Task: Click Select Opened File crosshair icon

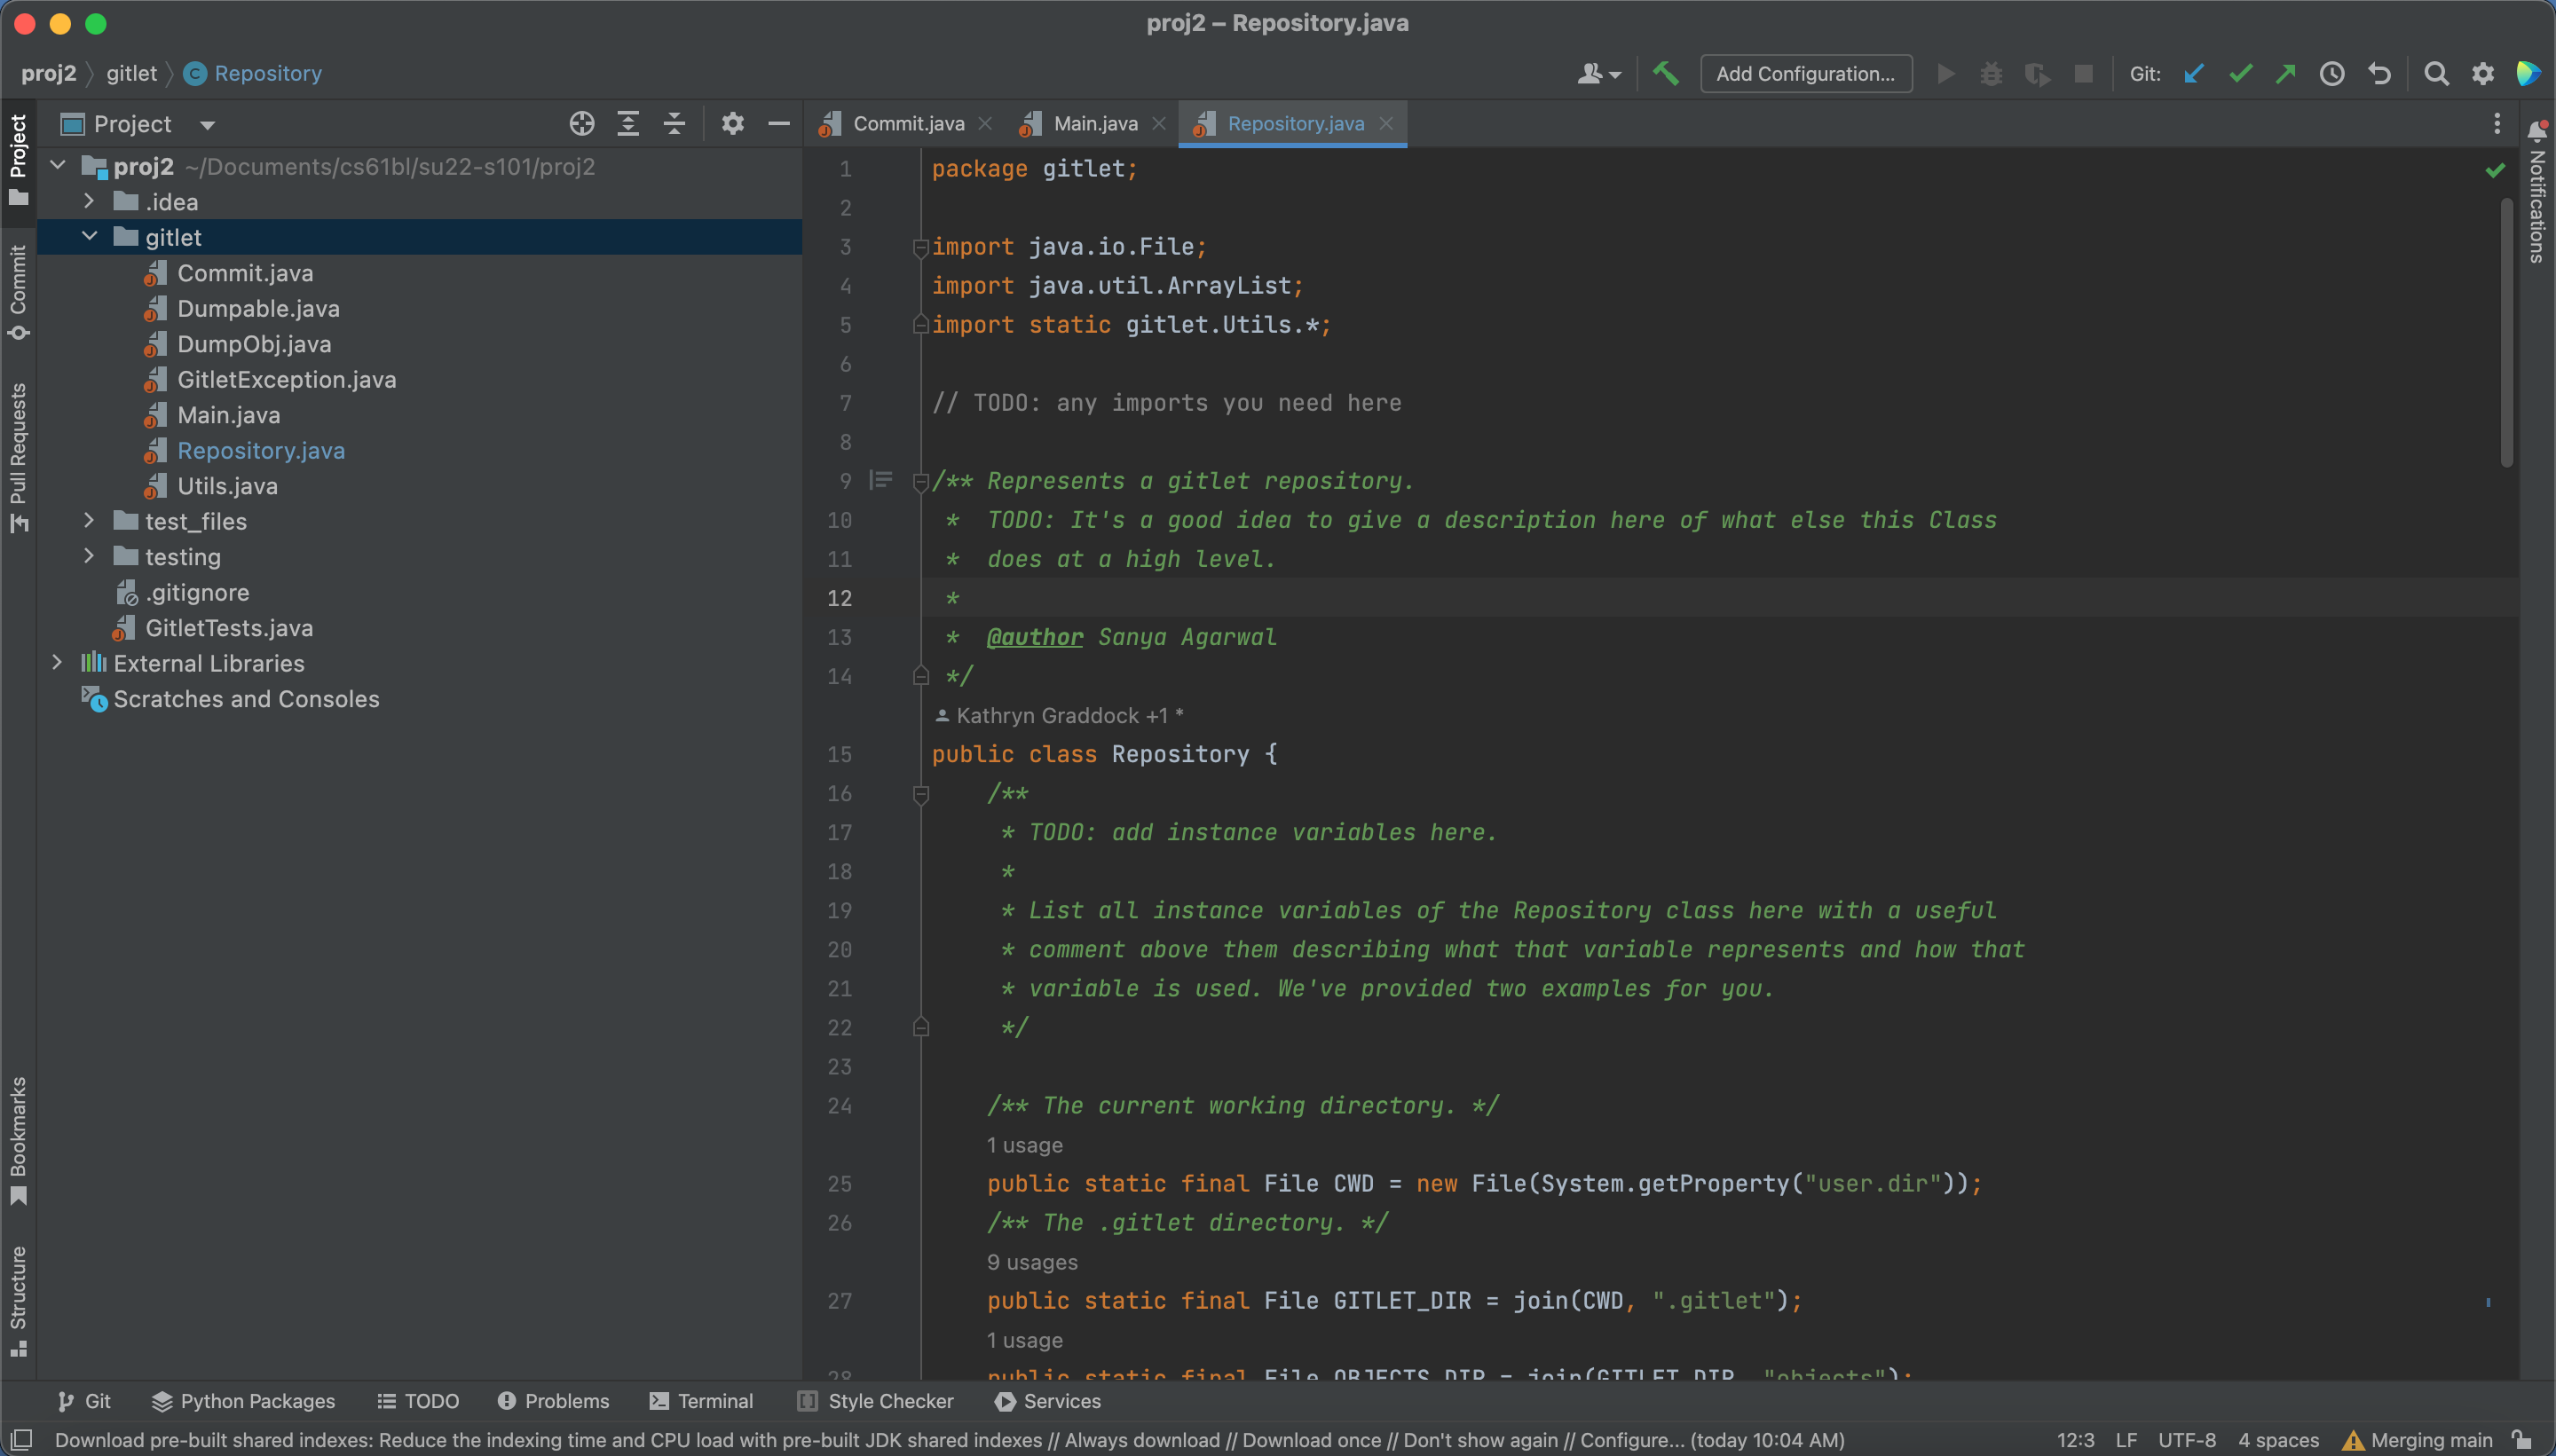Action: coord(581,124)
